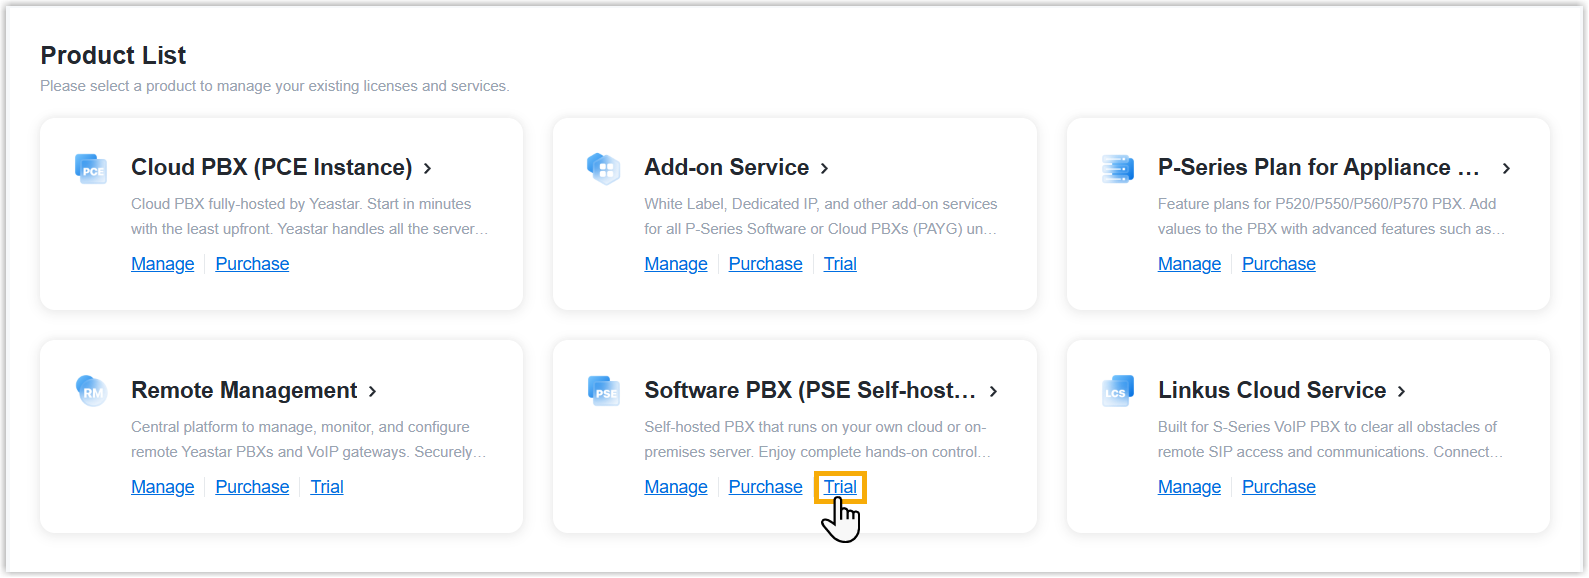Click highlighted Trial link for Software PBX
This screenshot has height=578, width=1589.
840,487
